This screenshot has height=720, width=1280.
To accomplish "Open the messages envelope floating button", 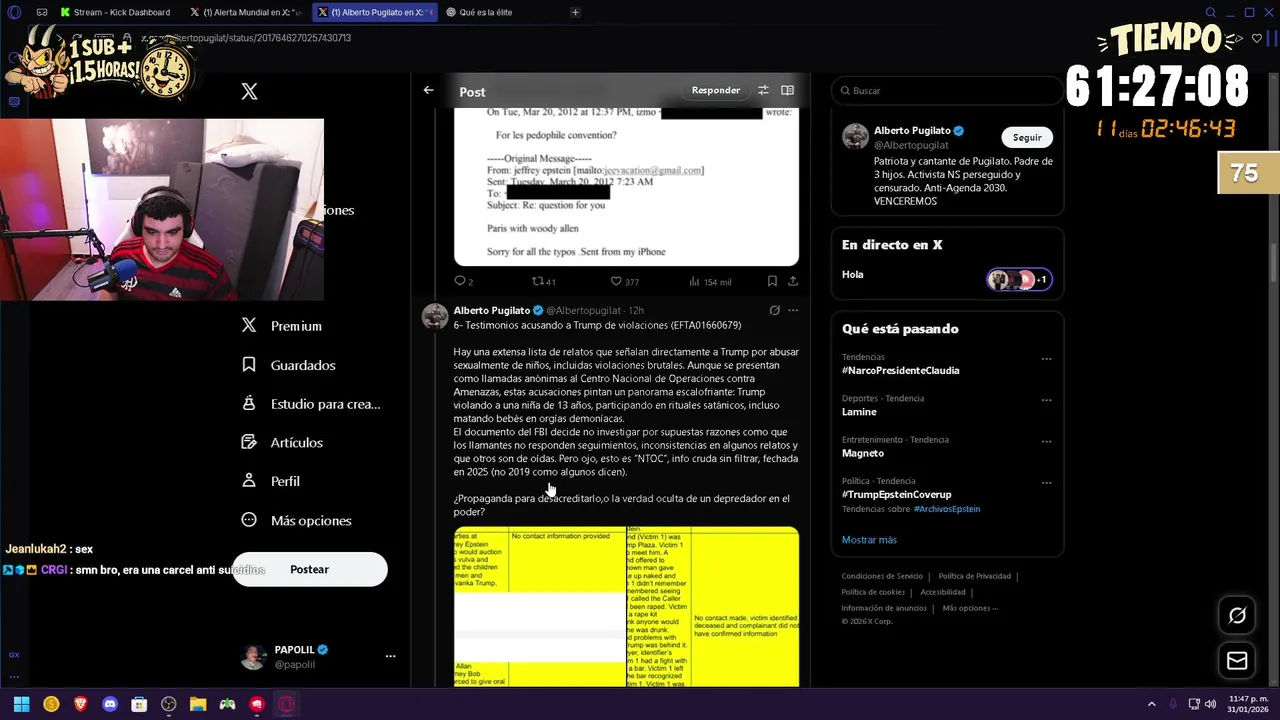I will coord(1237,661).
